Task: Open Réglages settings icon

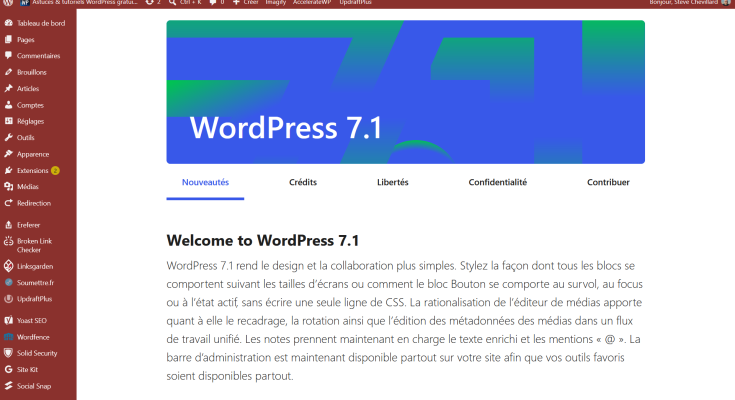Action: coord(8,121)
